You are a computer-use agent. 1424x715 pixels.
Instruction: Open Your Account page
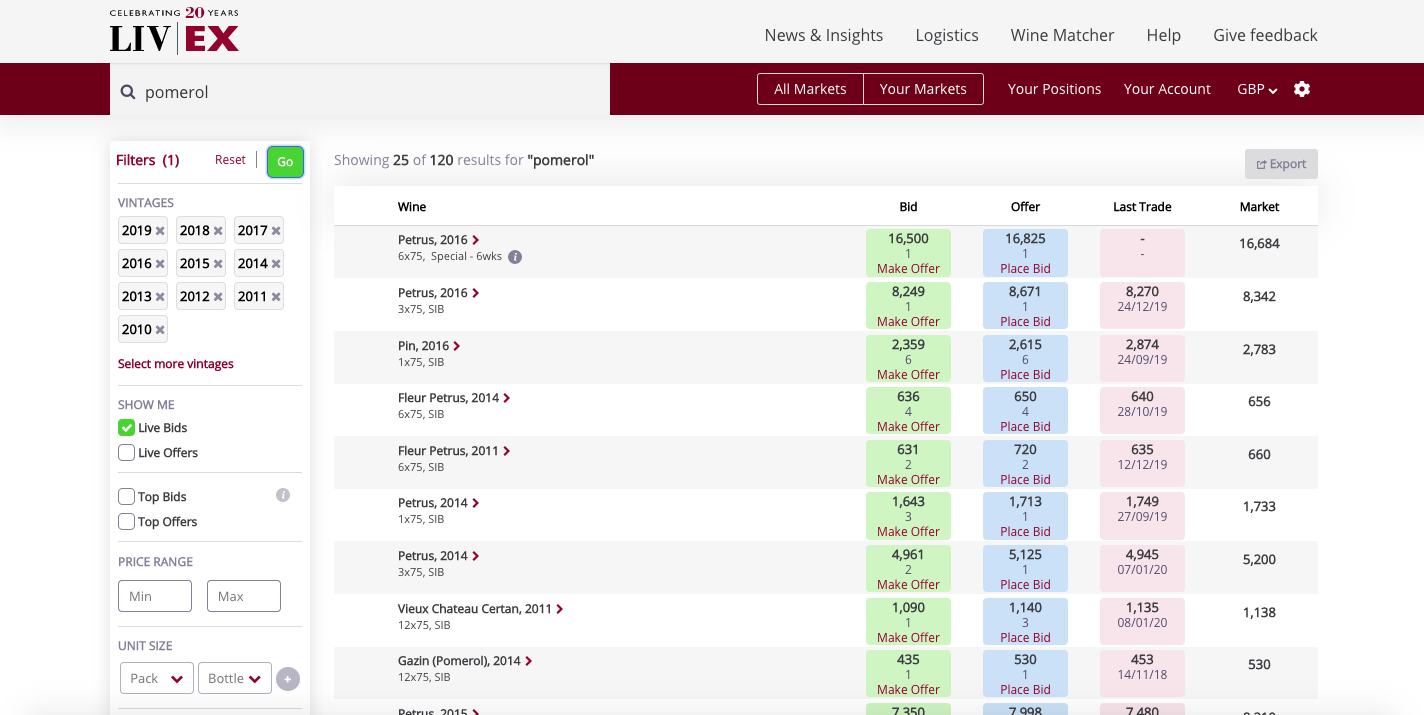(x=1167, y=89)
